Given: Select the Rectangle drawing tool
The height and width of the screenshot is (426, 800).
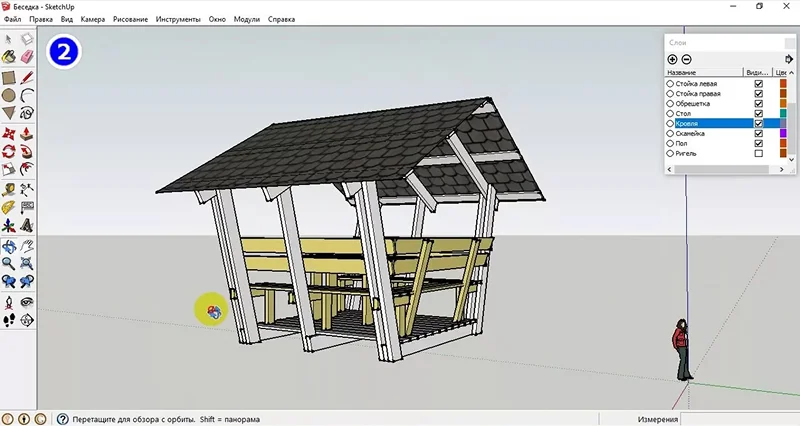Looking at the screenshot, I should pyautogui.click(x=9, y=77).
